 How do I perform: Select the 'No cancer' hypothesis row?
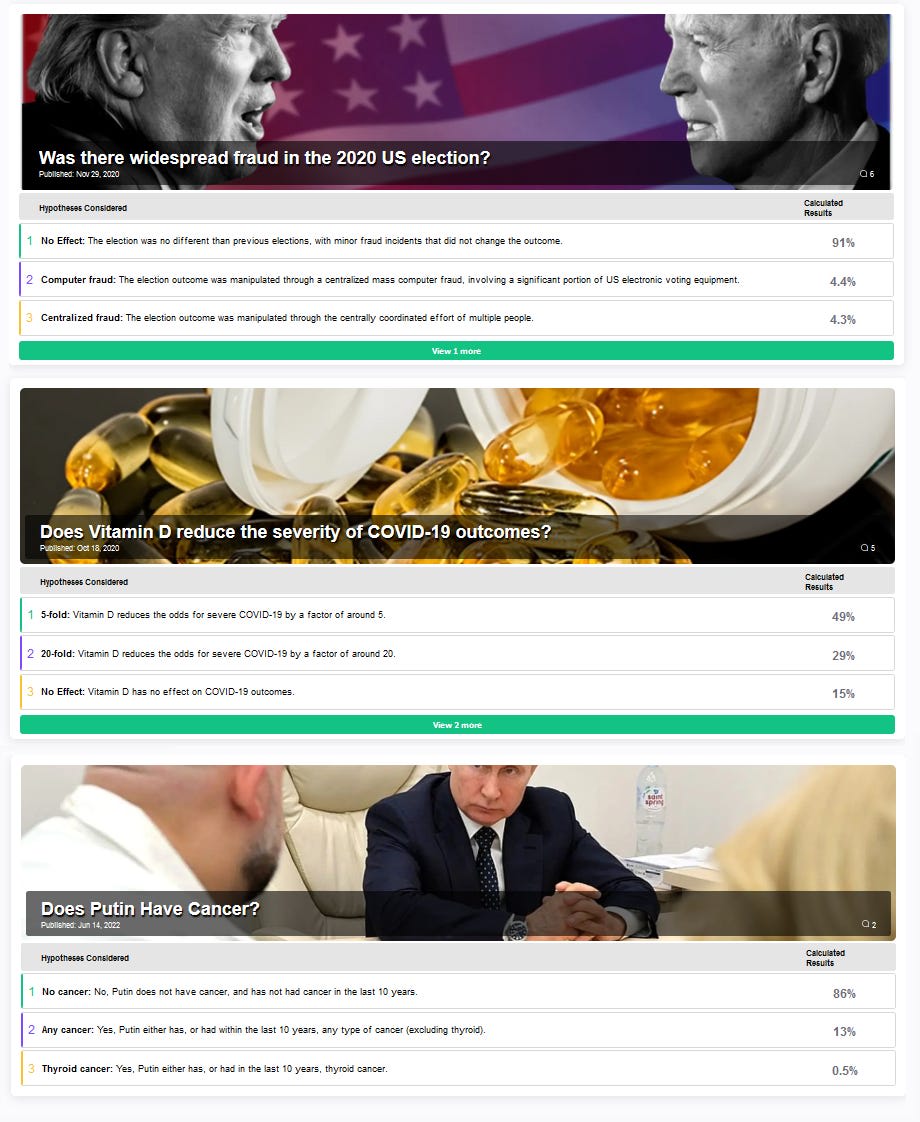[458, 992]
